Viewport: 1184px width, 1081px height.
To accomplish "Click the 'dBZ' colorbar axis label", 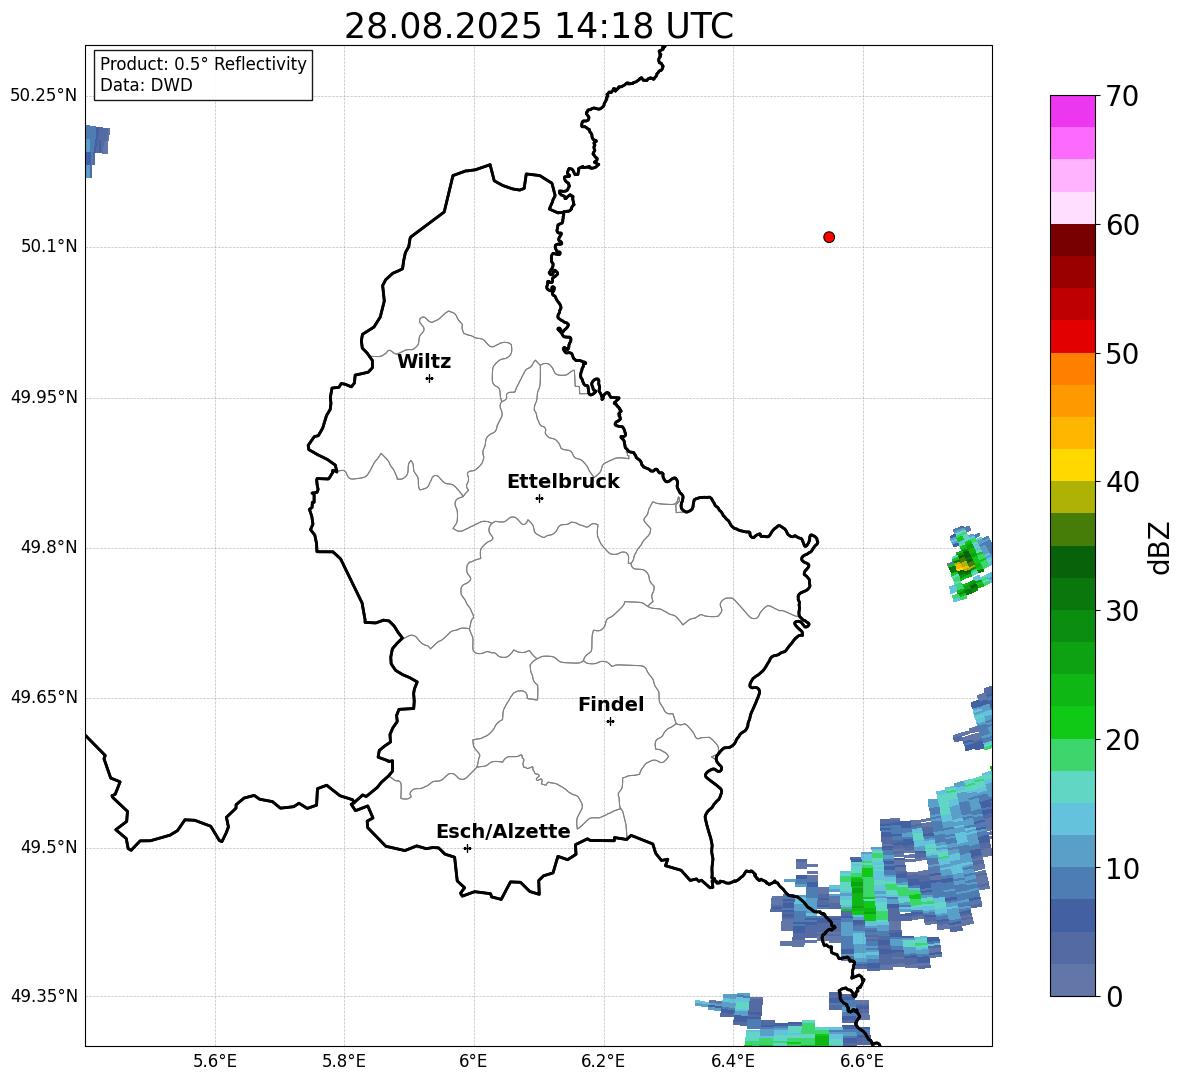I will pyautogui.click(x=1160, y=547).
